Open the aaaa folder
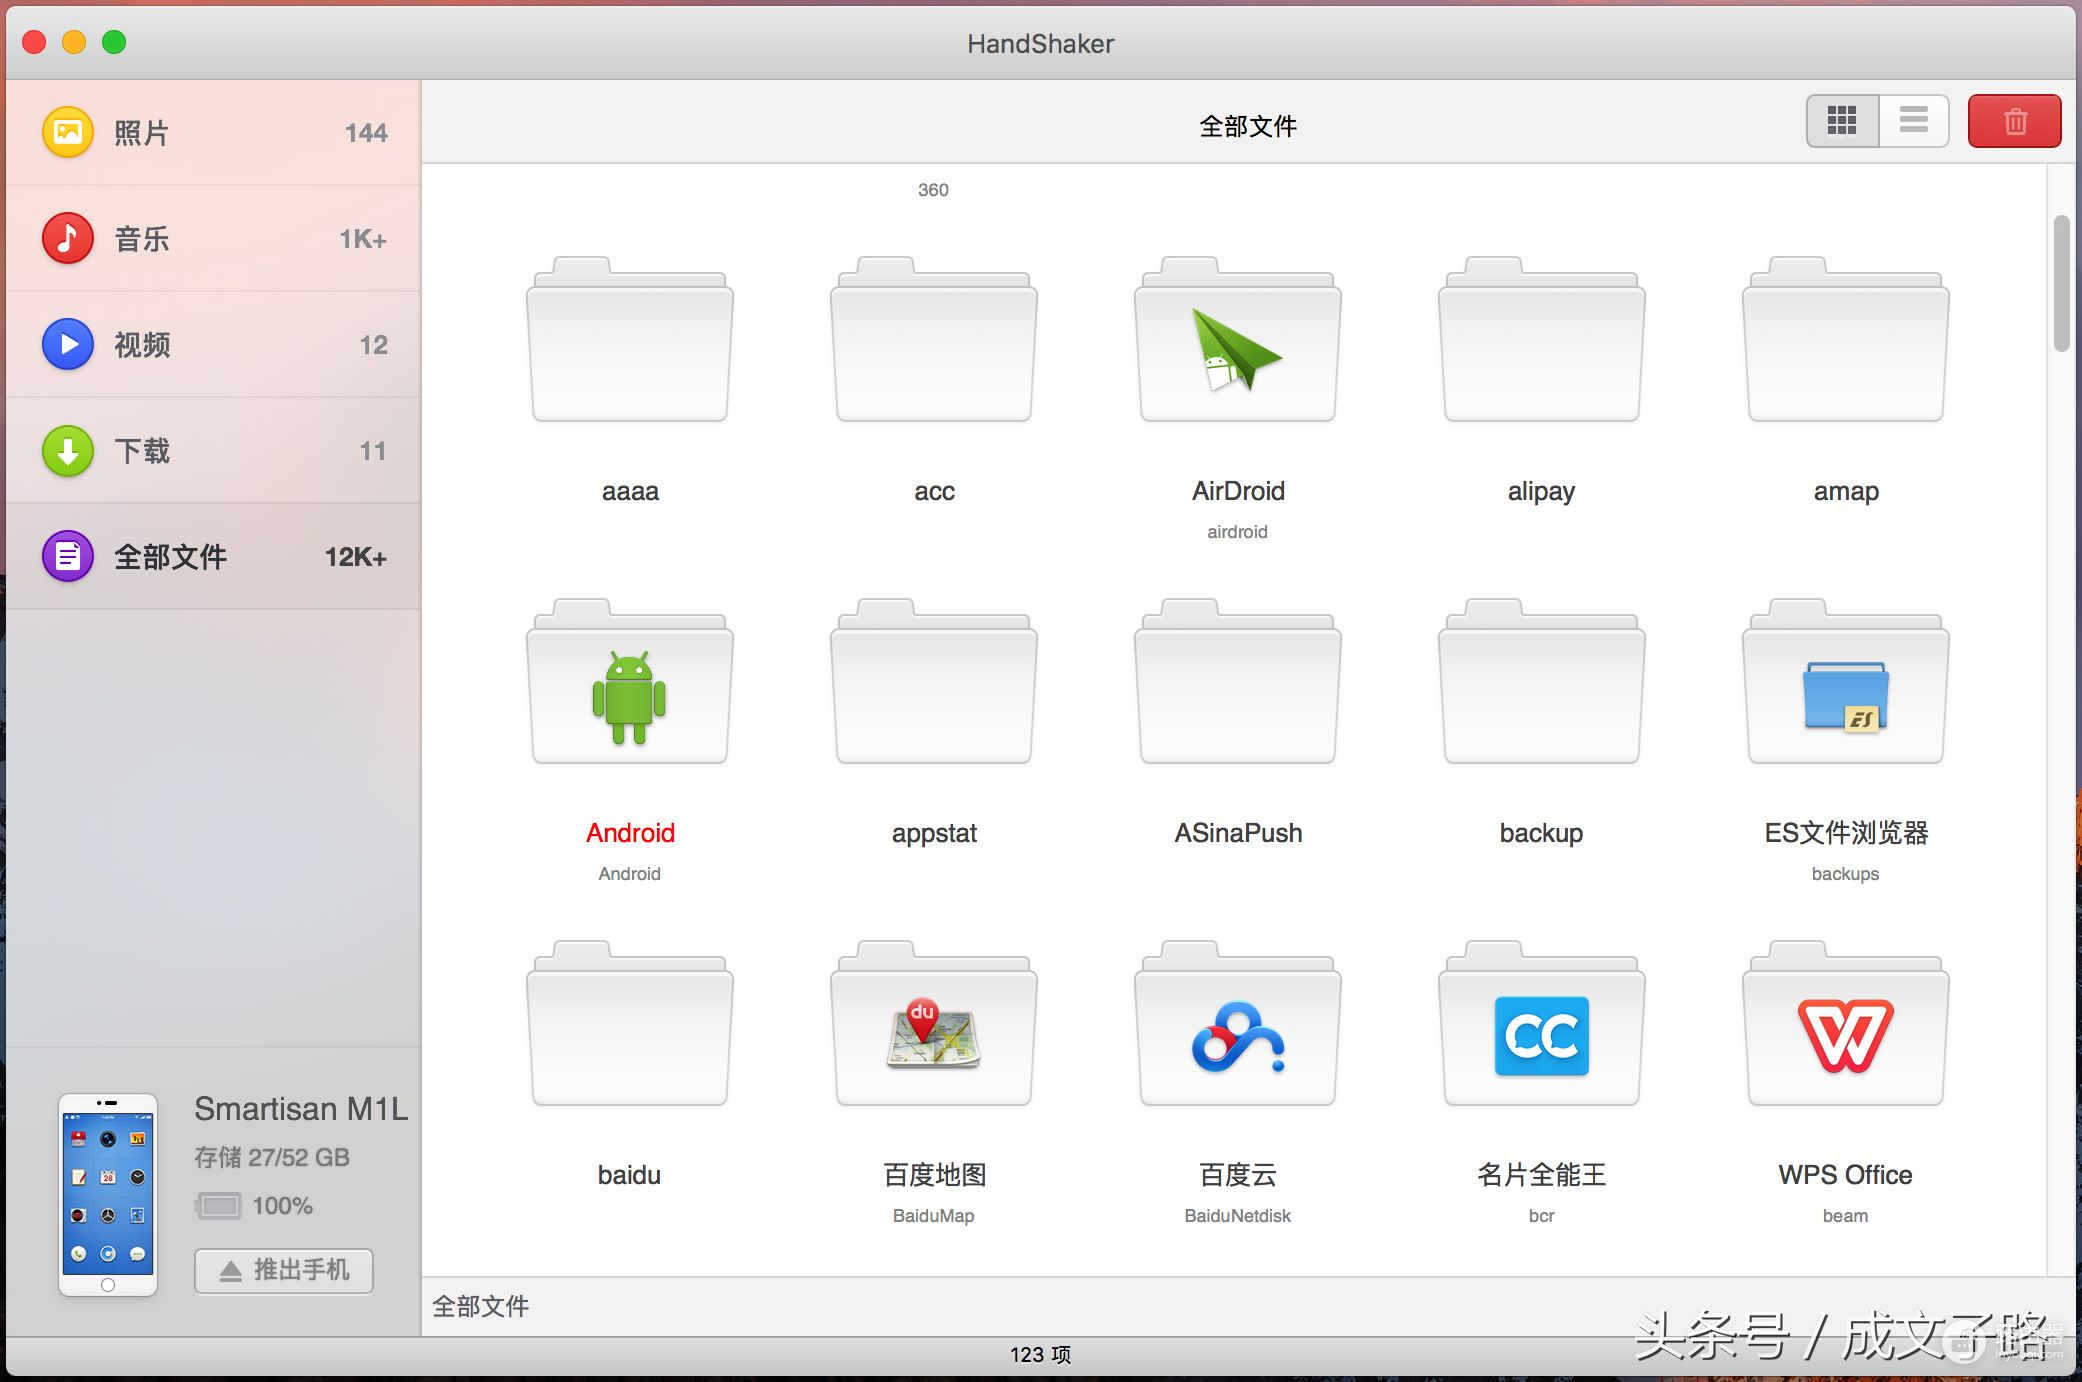 point(630,340)
